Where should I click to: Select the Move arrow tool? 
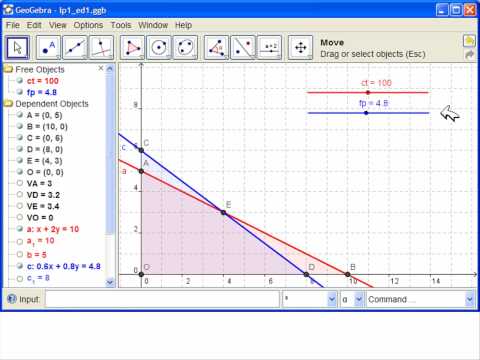click(x=17, y=48)
